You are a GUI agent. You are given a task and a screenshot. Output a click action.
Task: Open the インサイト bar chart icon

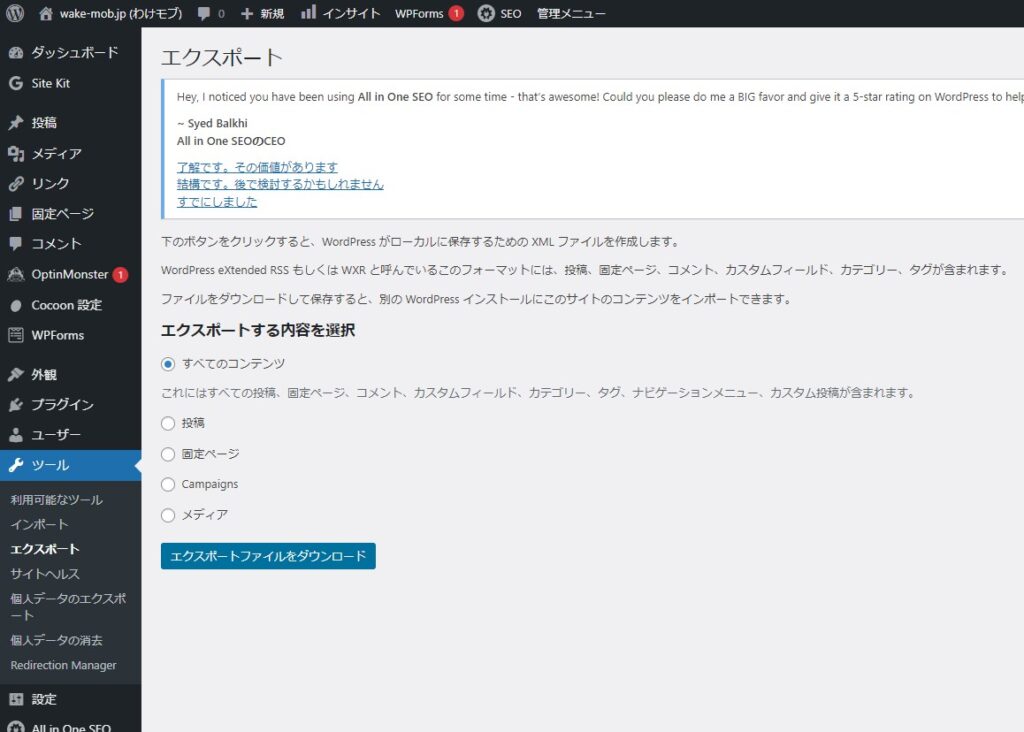point(308,12)
